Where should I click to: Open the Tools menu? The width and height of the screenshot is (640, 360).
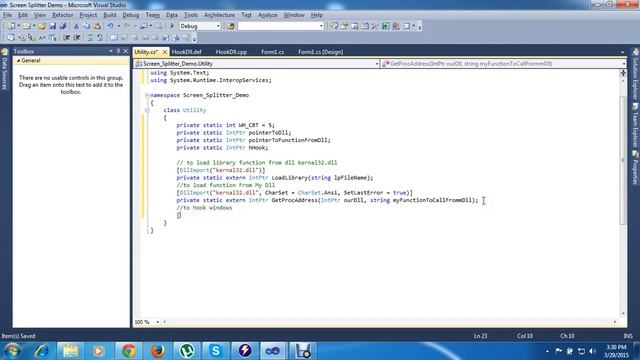(191, 15)
